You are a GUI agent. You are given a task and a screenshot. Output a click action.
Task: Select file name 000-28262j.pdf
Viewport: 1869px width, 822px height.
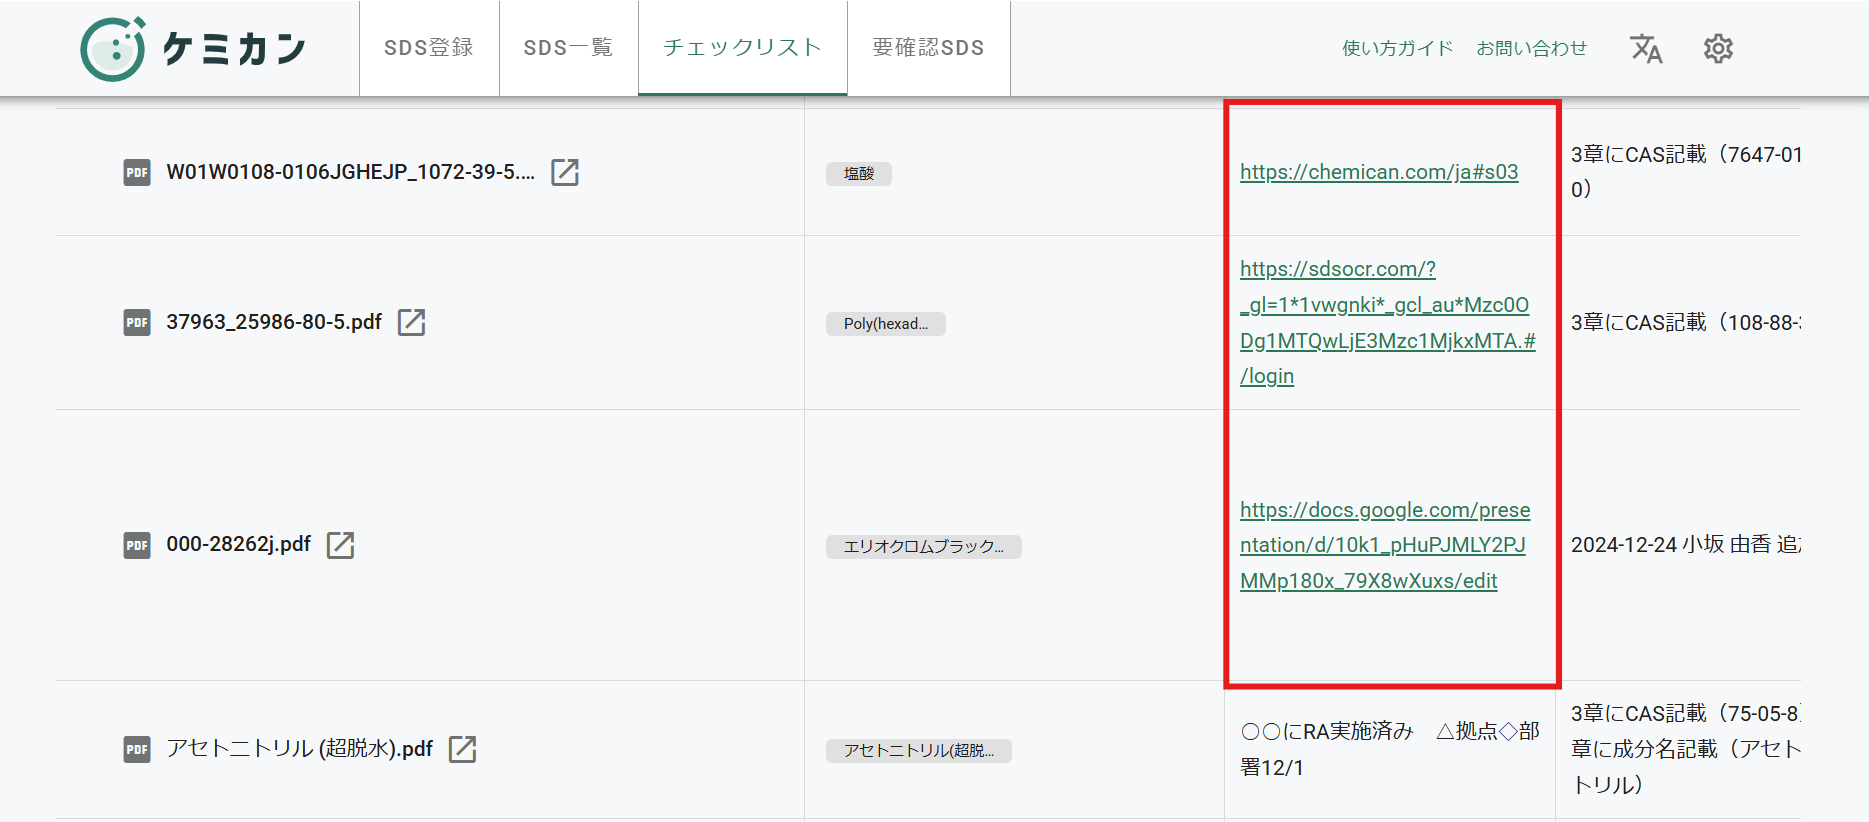click(x=239, y=544)
